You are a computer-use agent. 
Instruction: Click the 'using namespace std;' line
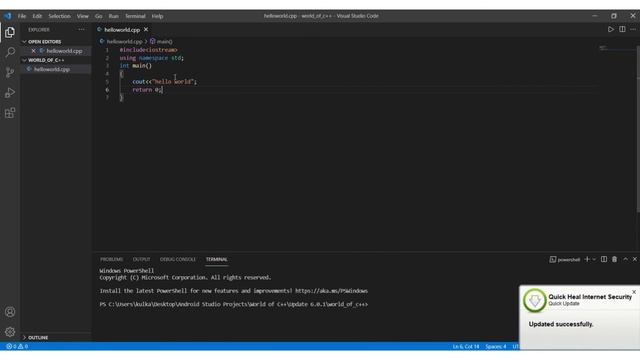click(x=151, y=58)
